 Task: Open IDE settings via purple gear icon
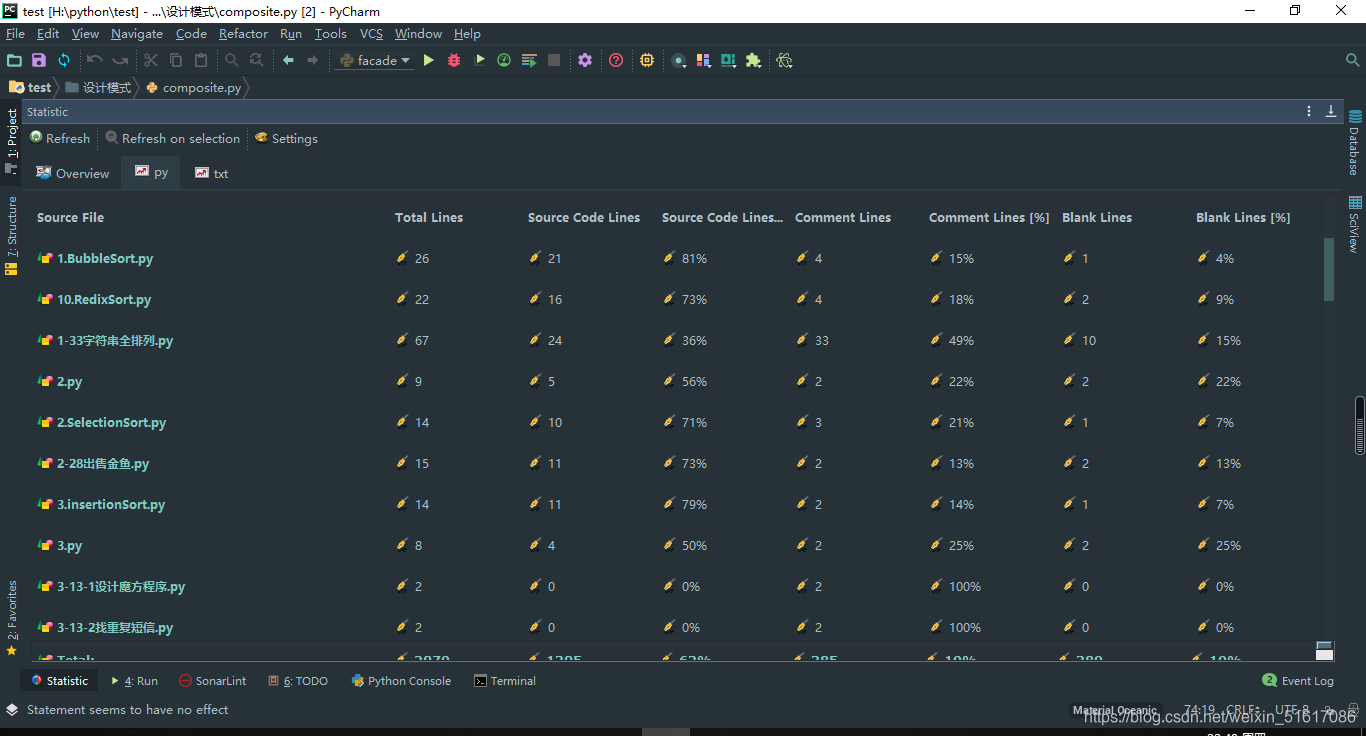(x=585, y=61)
